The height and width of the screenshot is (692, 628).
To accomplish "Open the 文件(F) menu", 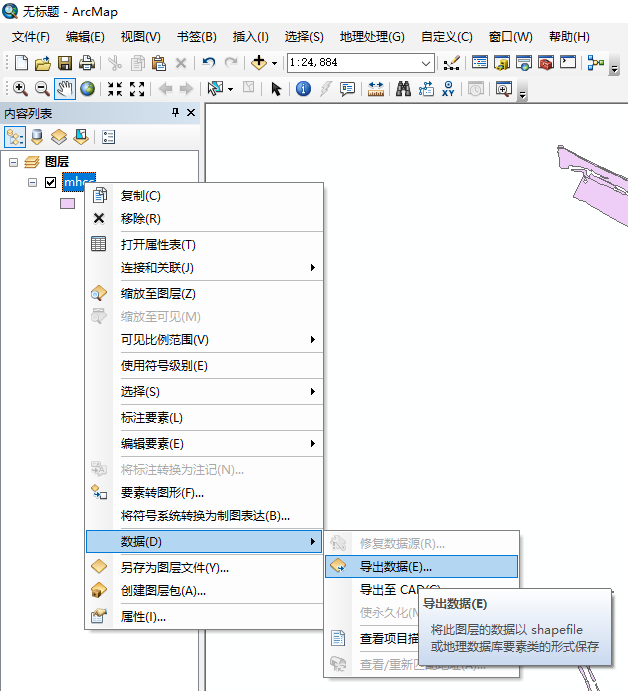I will [30, 37].
